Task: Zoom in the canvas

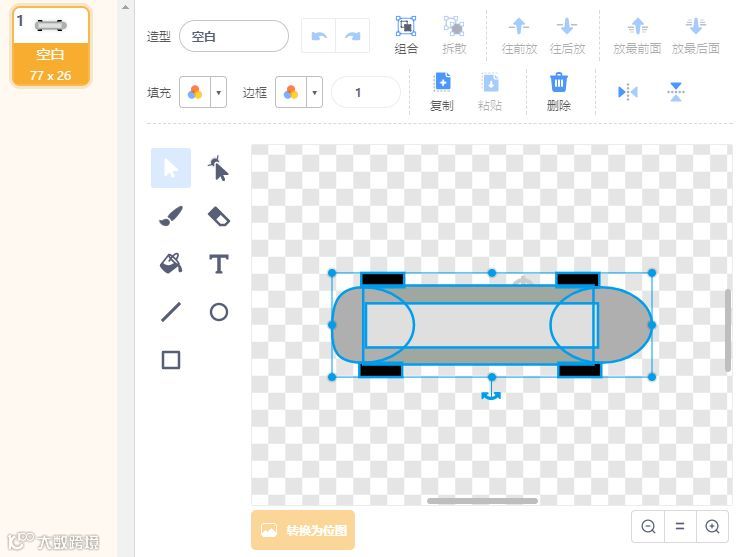Action: (x=712, y=527)
